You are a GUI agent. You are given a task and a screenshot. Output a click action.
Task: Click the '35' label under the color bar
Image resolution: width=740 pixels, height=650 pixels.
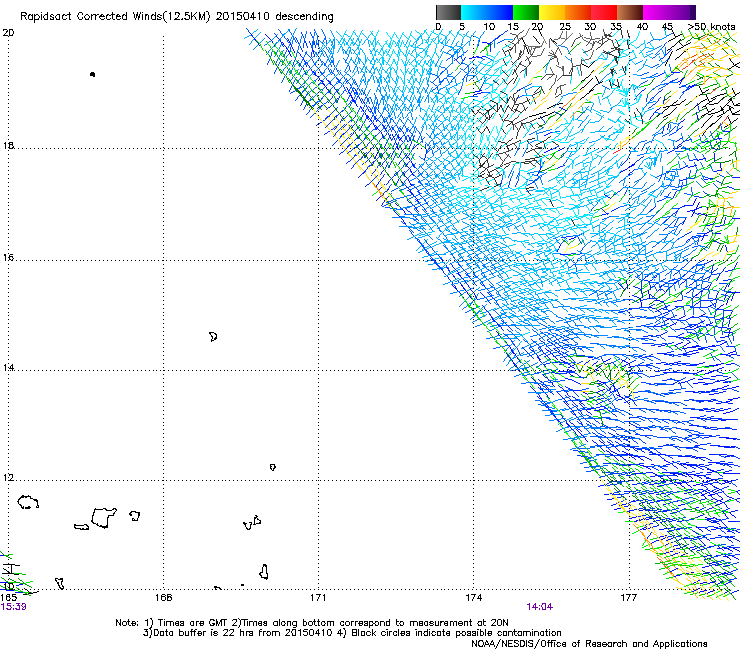(x=616, y=27)
